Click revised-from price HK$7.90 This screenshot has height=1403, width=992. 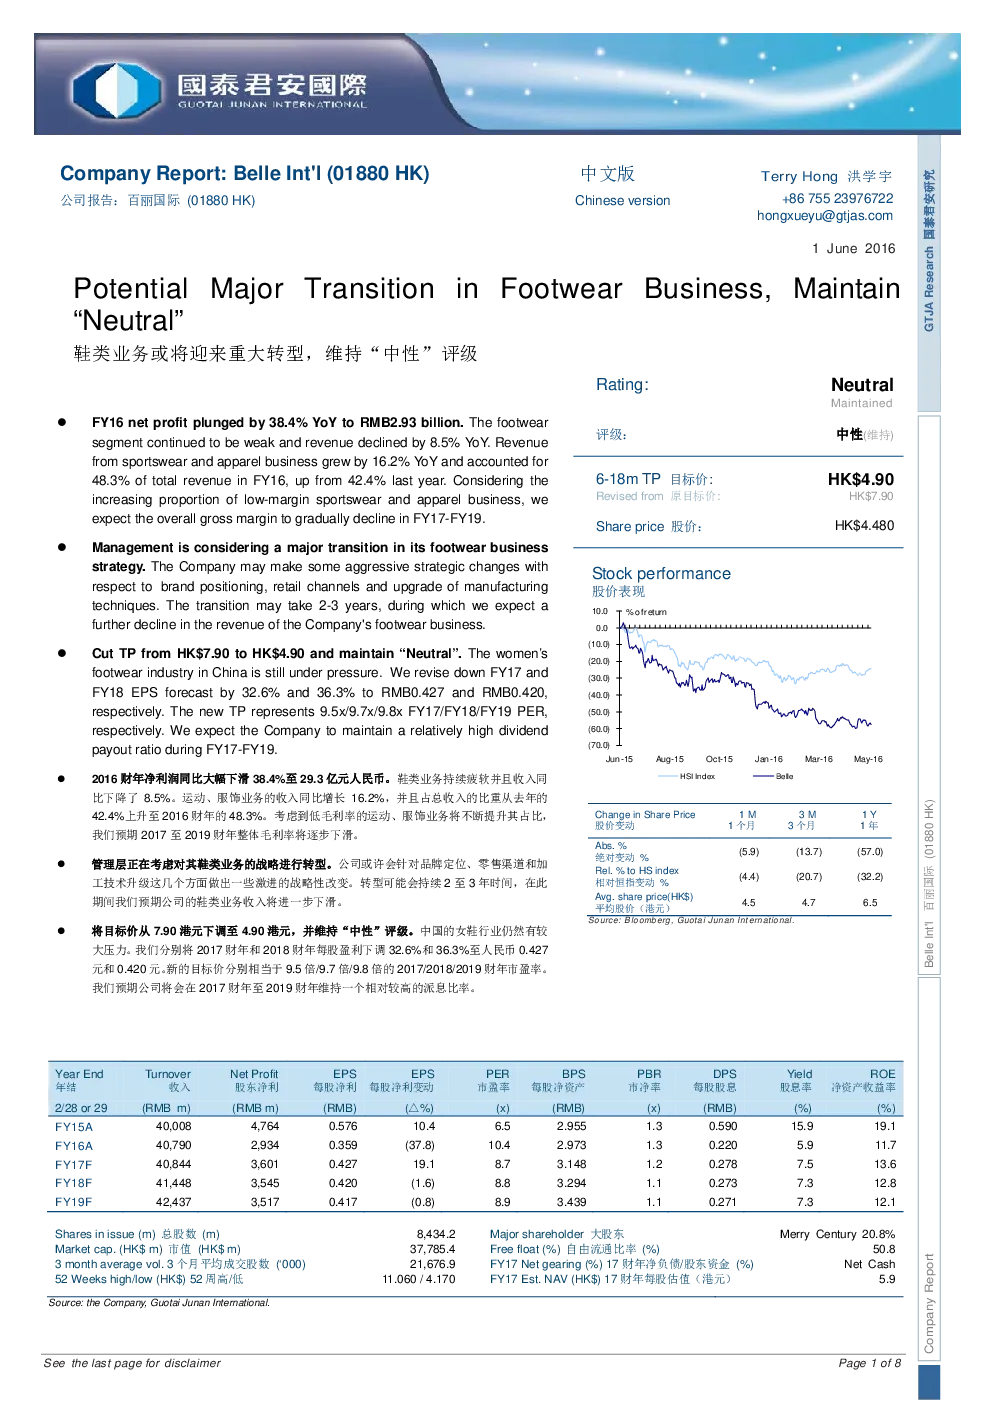click(x=871, y=496)
